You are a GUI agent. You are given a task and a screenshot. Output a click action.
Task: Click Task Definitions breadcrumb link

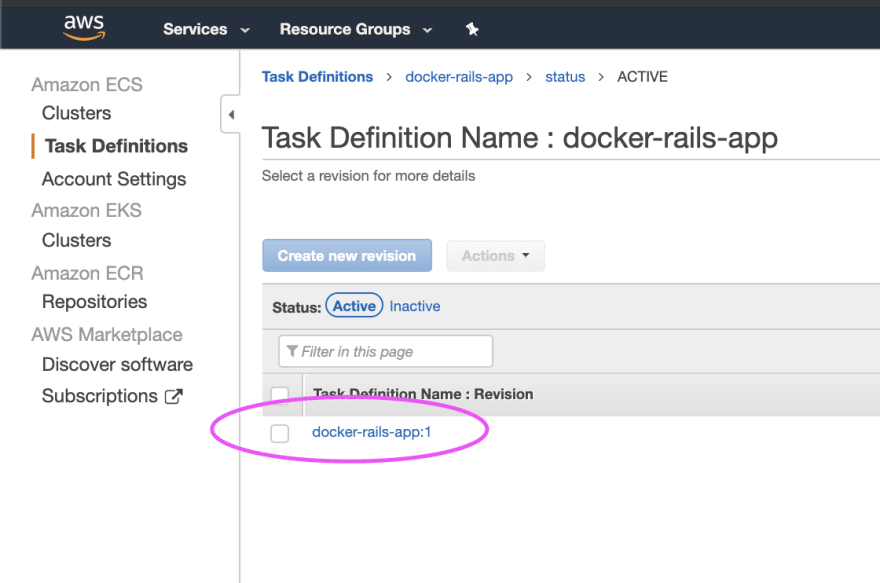[x=317, y=77]
